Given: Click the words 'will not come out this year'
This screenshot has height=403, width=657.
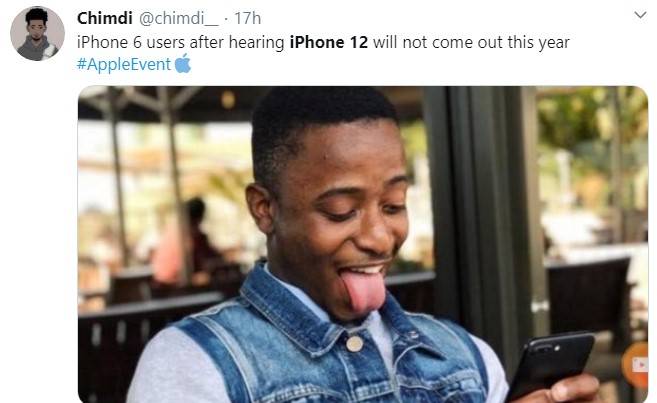Looking at the screenshot, I should [x=471, y=42].
